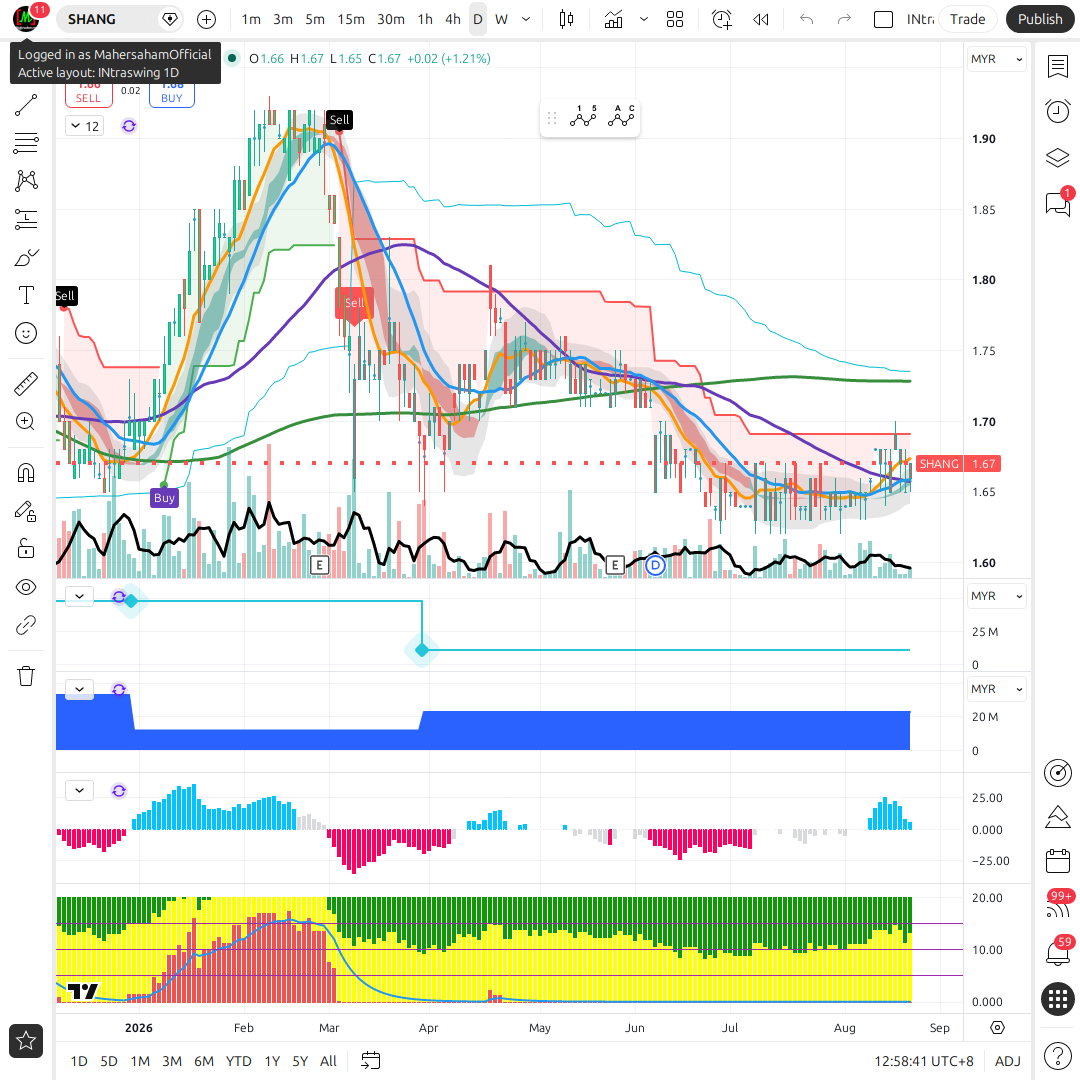Select the 15m timeframe
This screenshot has height=1080, width=1080.
coord(351,19)
